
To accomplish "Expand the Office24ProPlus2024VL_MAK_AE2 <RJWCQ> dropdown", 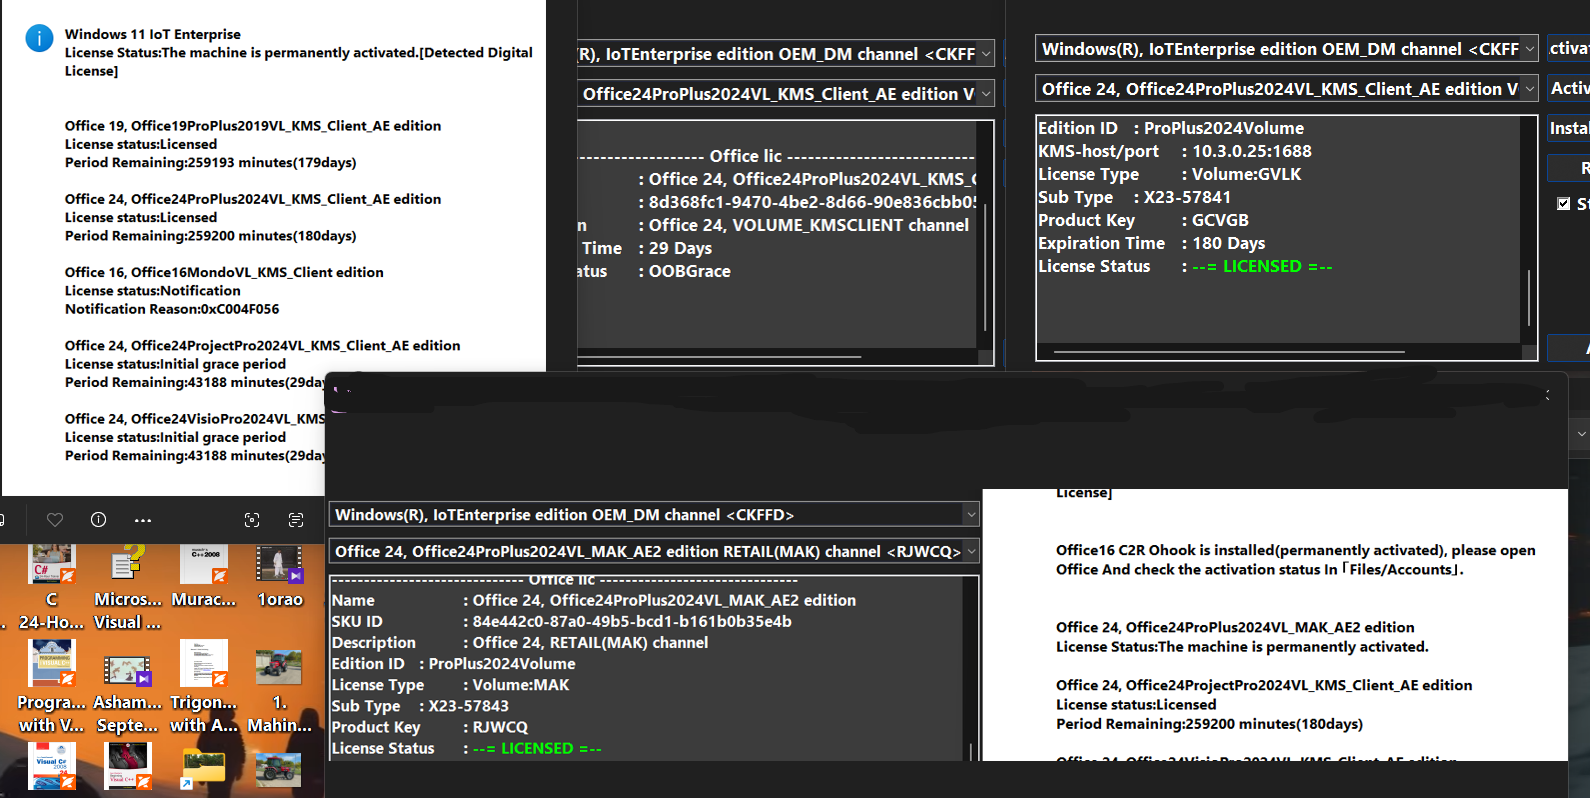I will point(970,551).
